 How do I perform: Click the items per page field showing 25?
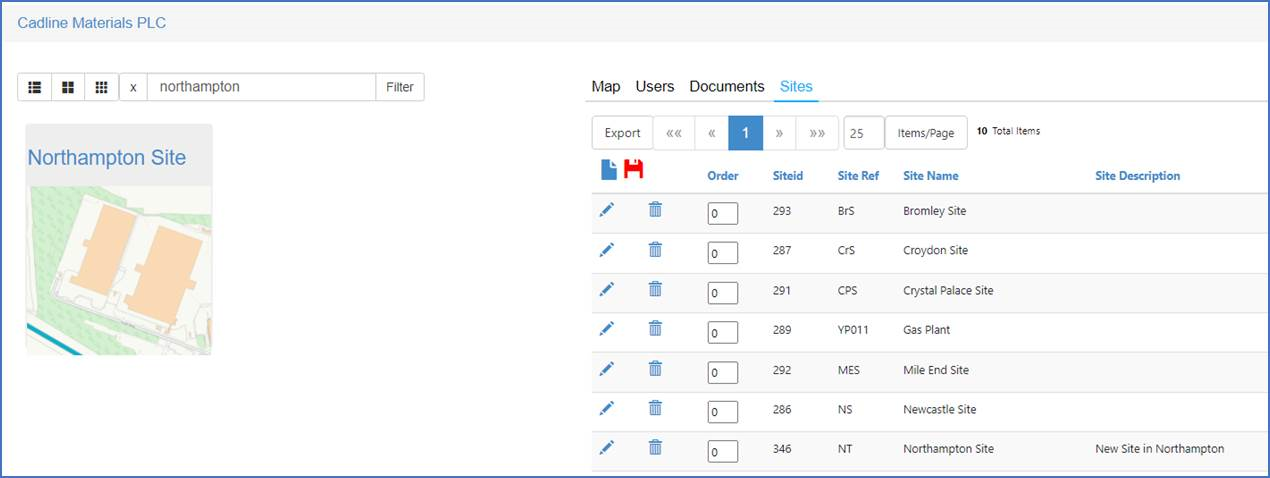click(x=864, y=133)
